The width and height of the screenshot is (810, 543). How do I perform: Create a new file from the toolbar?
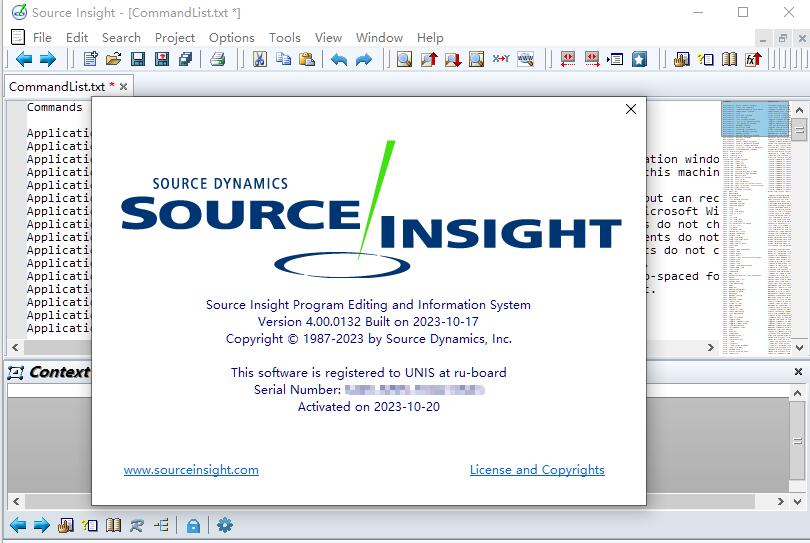(x=90, y=59)
